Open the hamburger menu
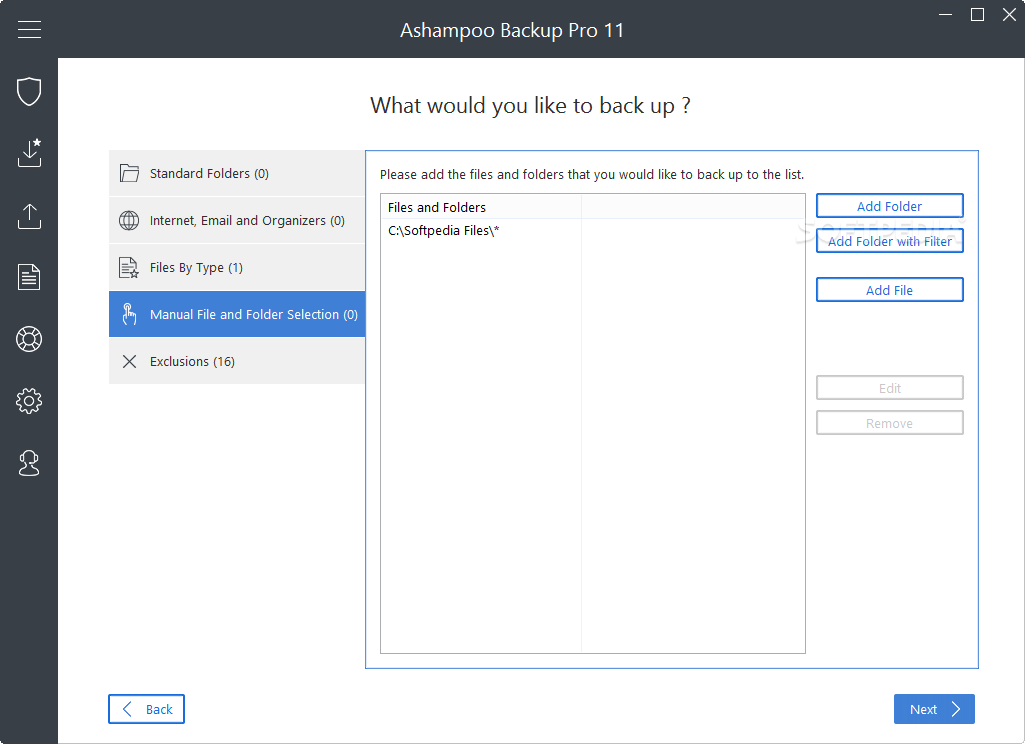The image size is (1025, 744). (x=29, y=29)
